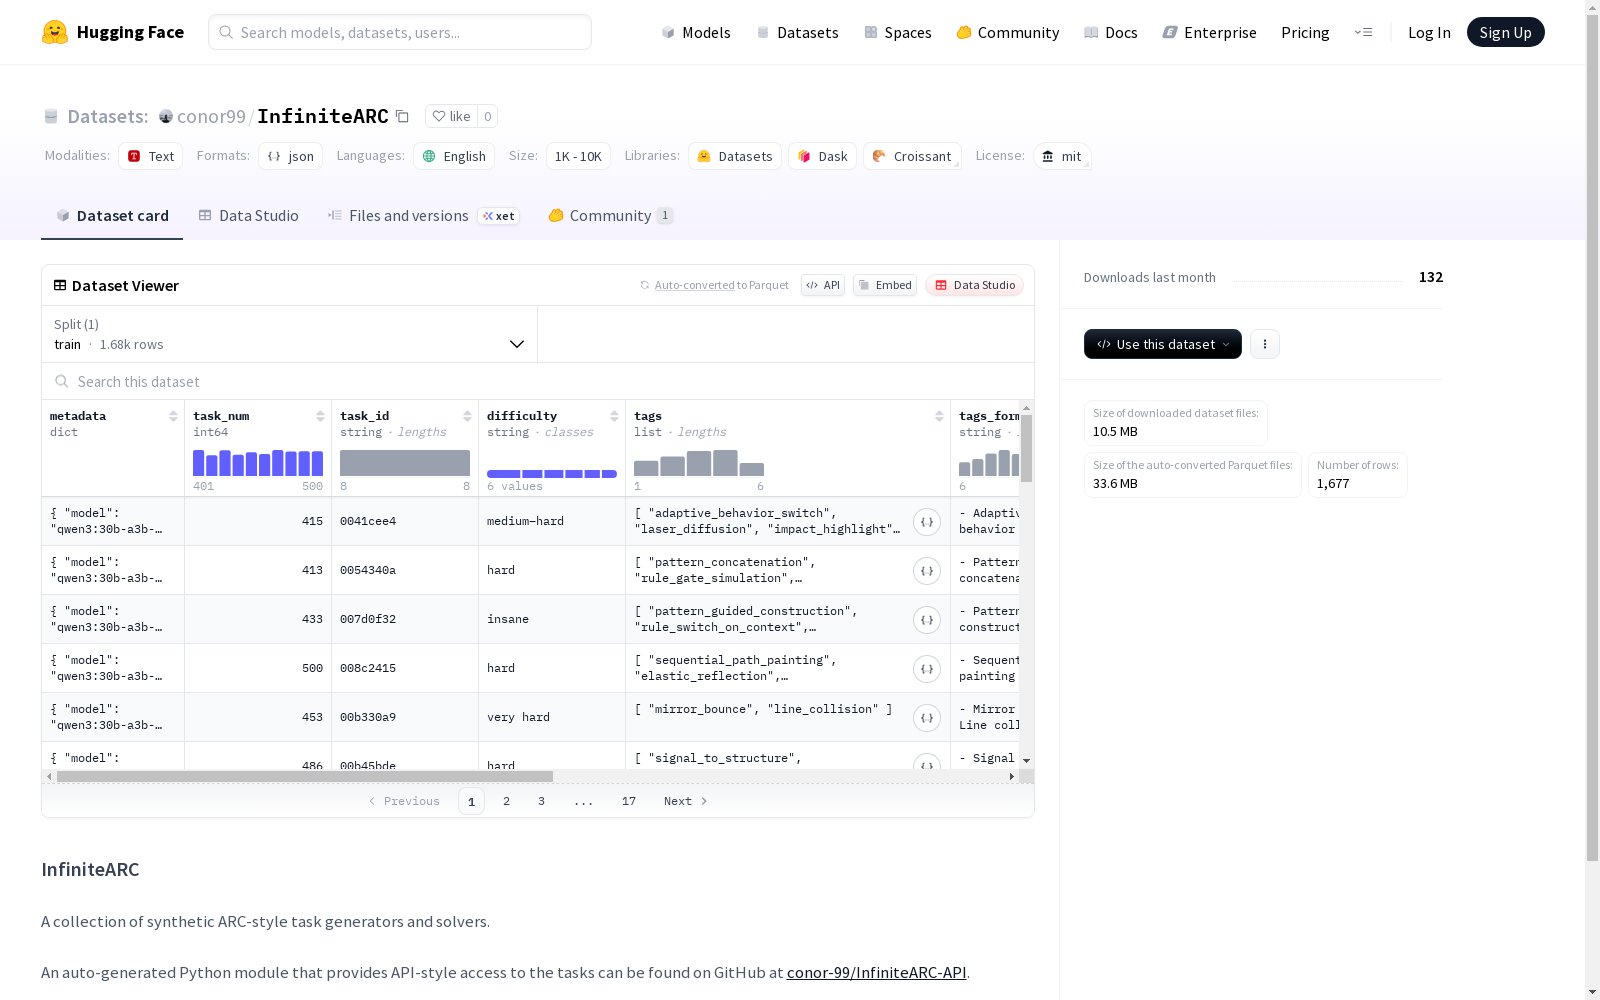Screen dimensions: 1600x1000
Task: Sort by the tags column
Action: click(x=939, y=416)
